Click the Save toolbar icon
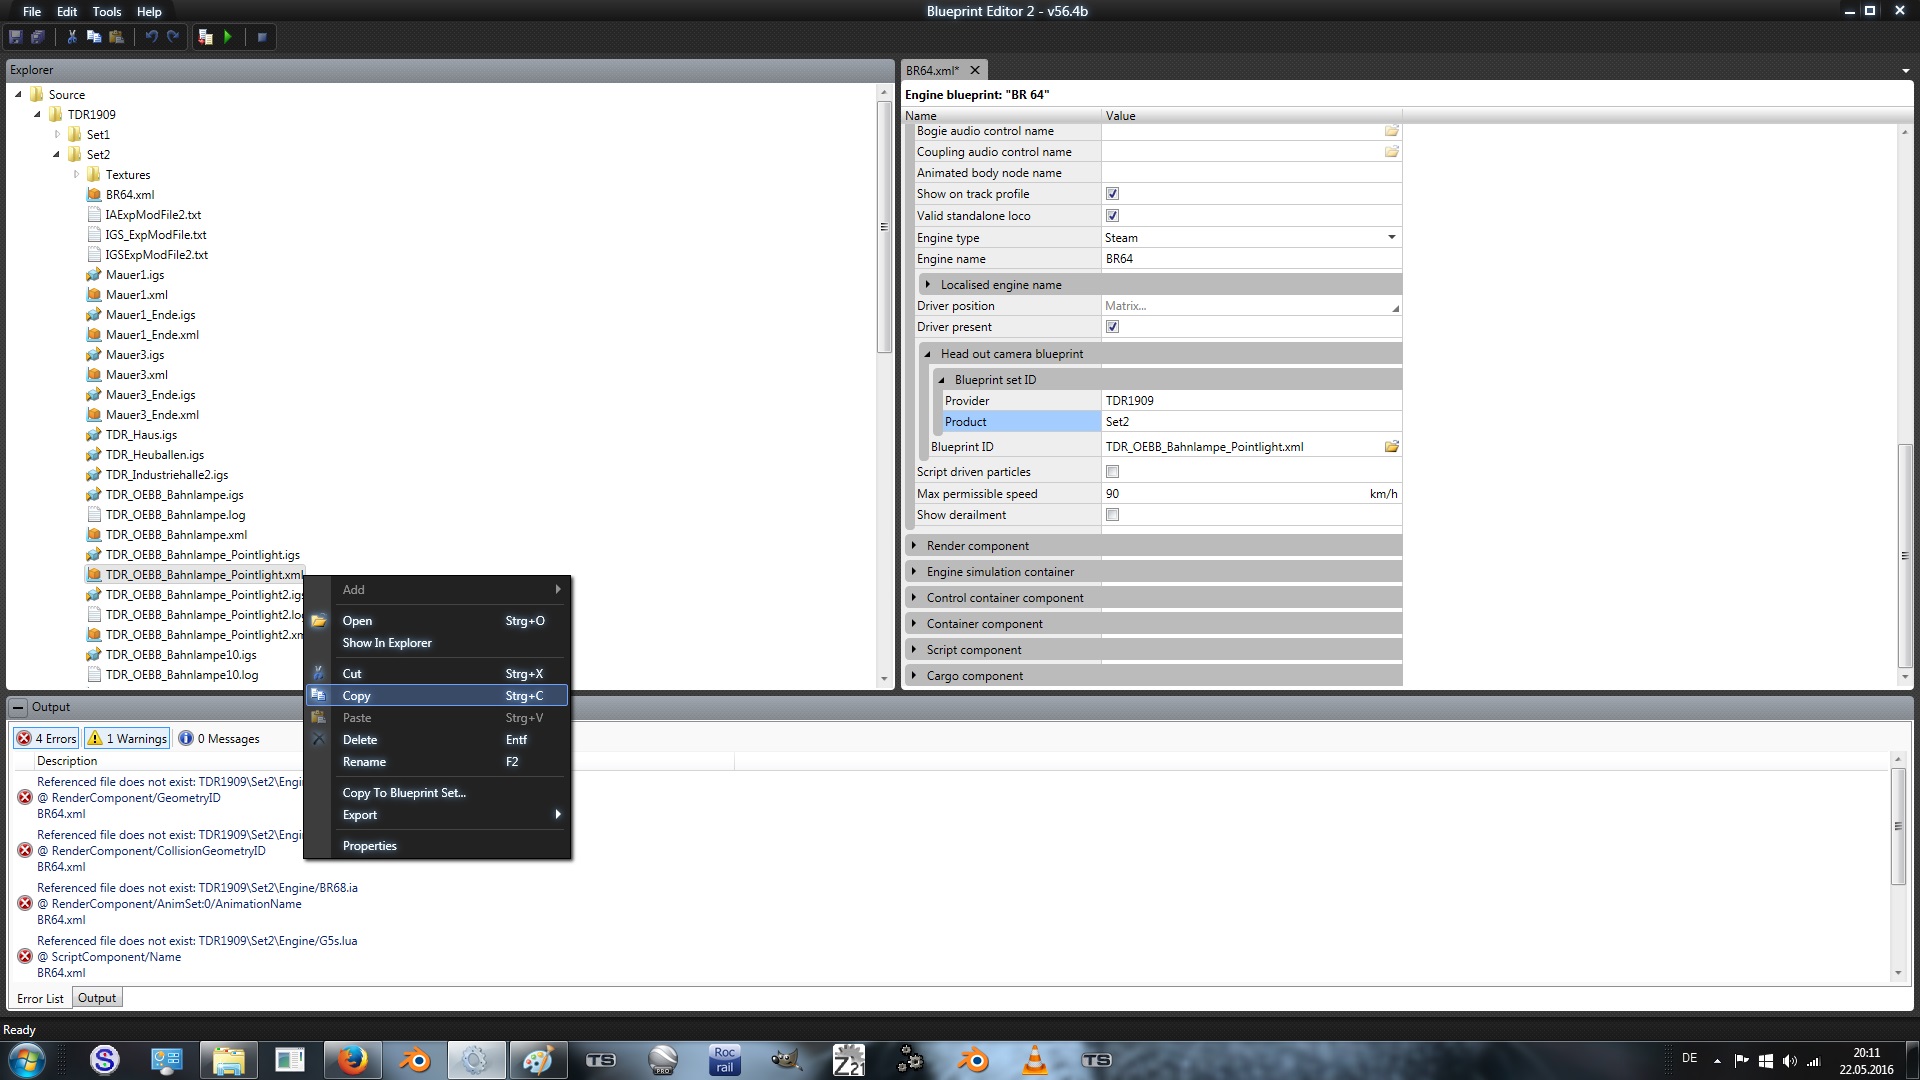The height and width of the screenshot is (1080, 1920). (x=15, y=37)
